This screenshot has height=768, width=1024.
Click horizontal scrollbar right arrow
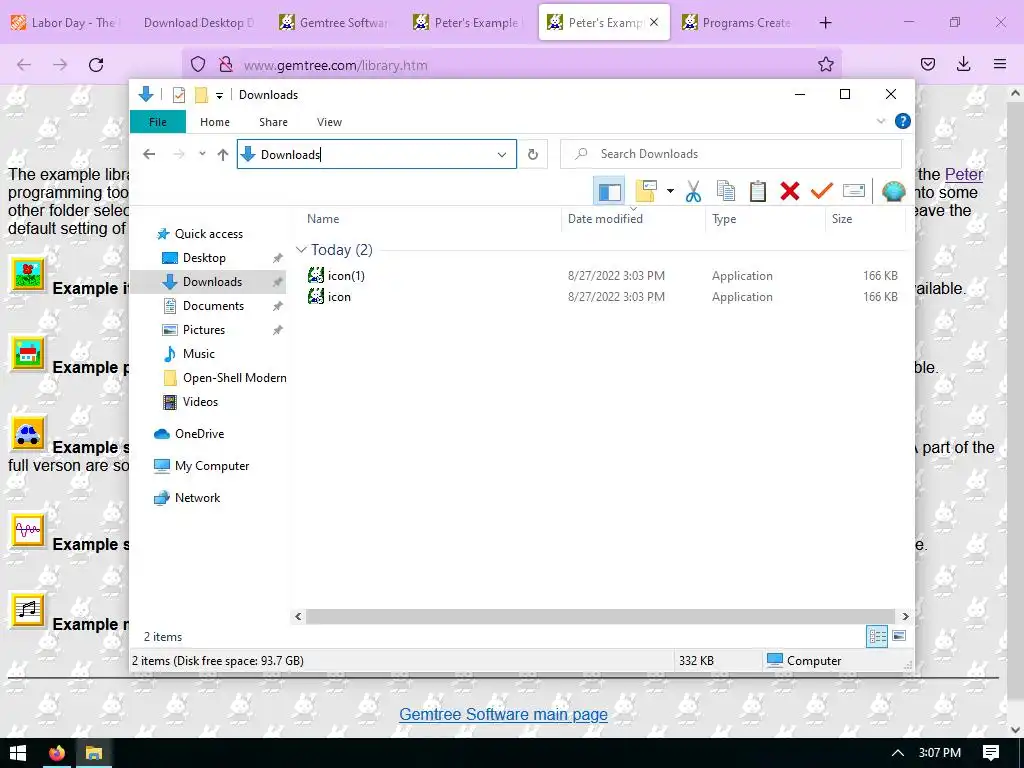(x=905, y=616)
